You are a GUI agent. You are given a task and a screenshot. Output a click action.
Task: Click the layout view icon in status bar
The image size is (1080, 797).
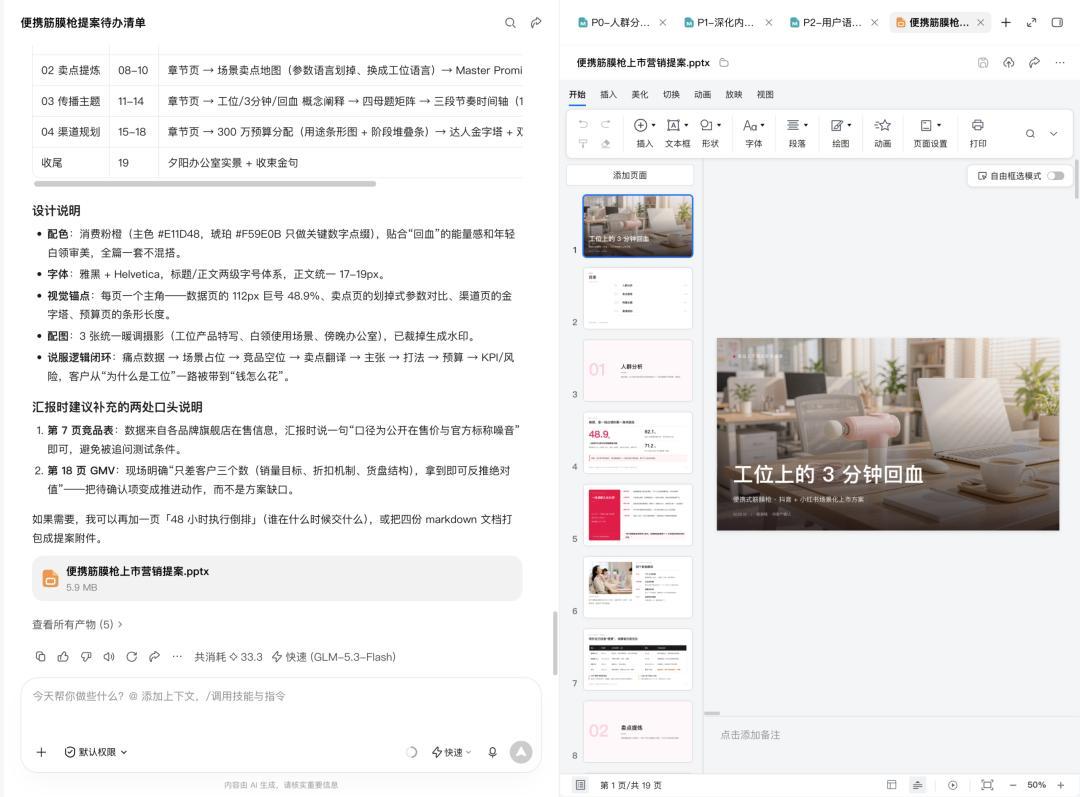891,785
